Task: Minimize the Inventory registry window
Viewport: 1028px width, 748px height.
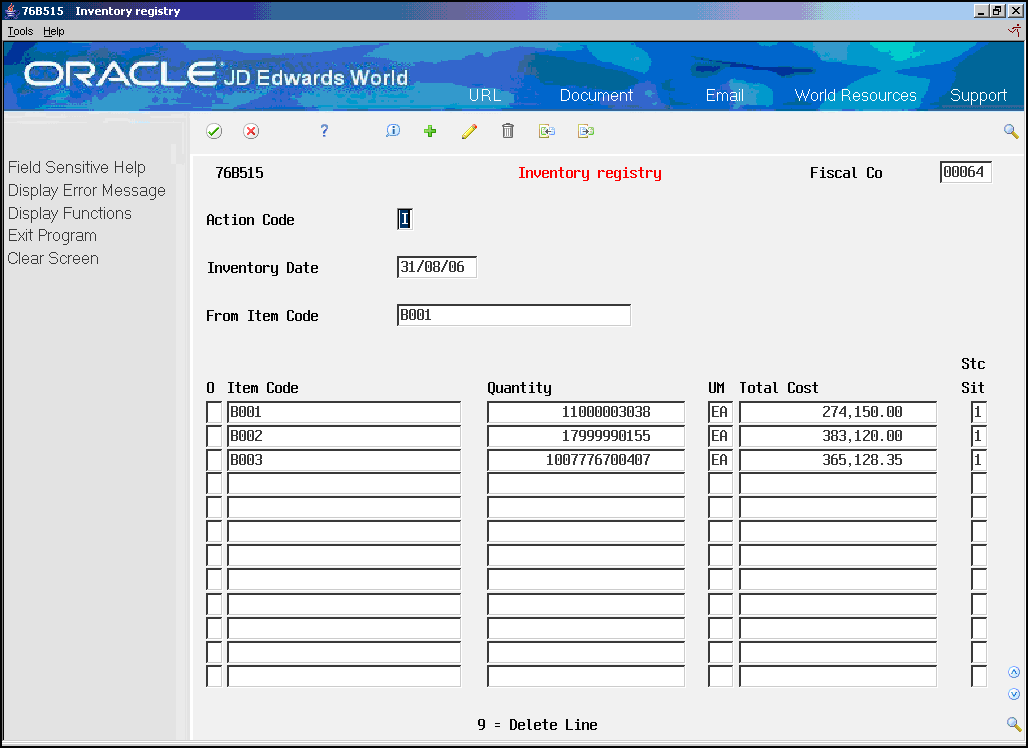Action: tap(981, 10)
